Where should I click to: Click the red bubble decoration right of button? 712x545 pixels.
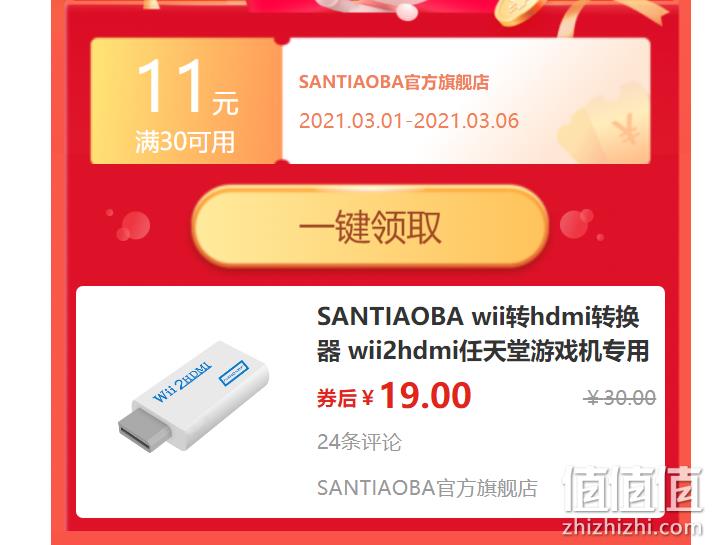pyautogui.click(x=581, y=224)
